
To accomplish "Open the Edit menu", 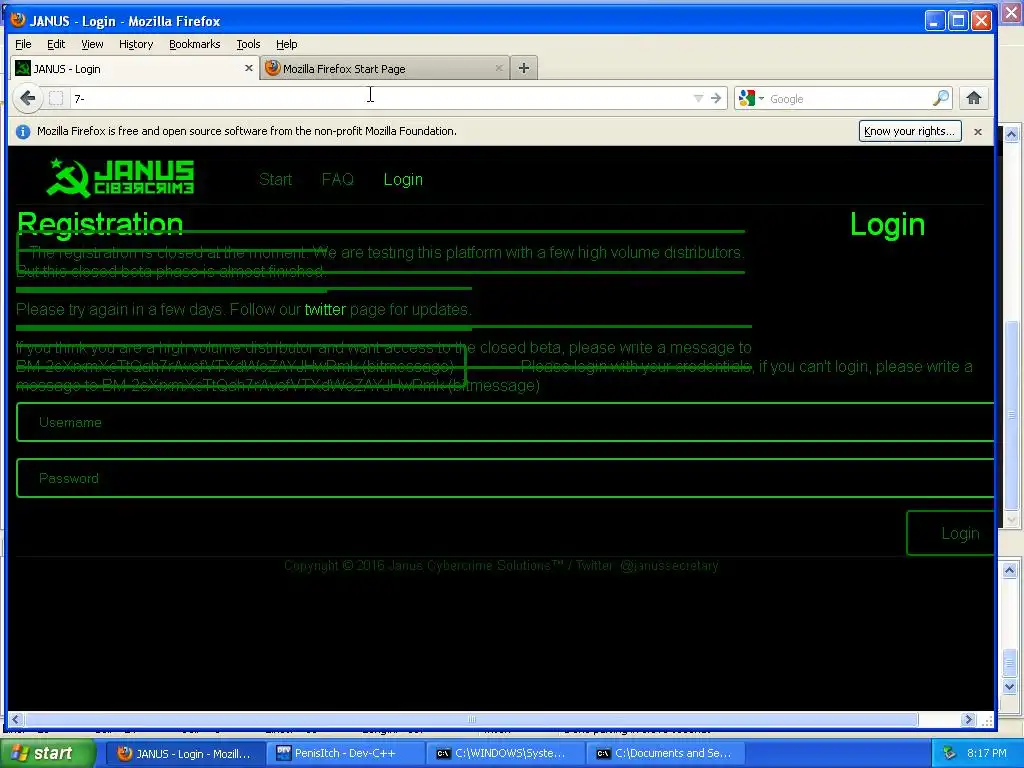I will (56, 44).
